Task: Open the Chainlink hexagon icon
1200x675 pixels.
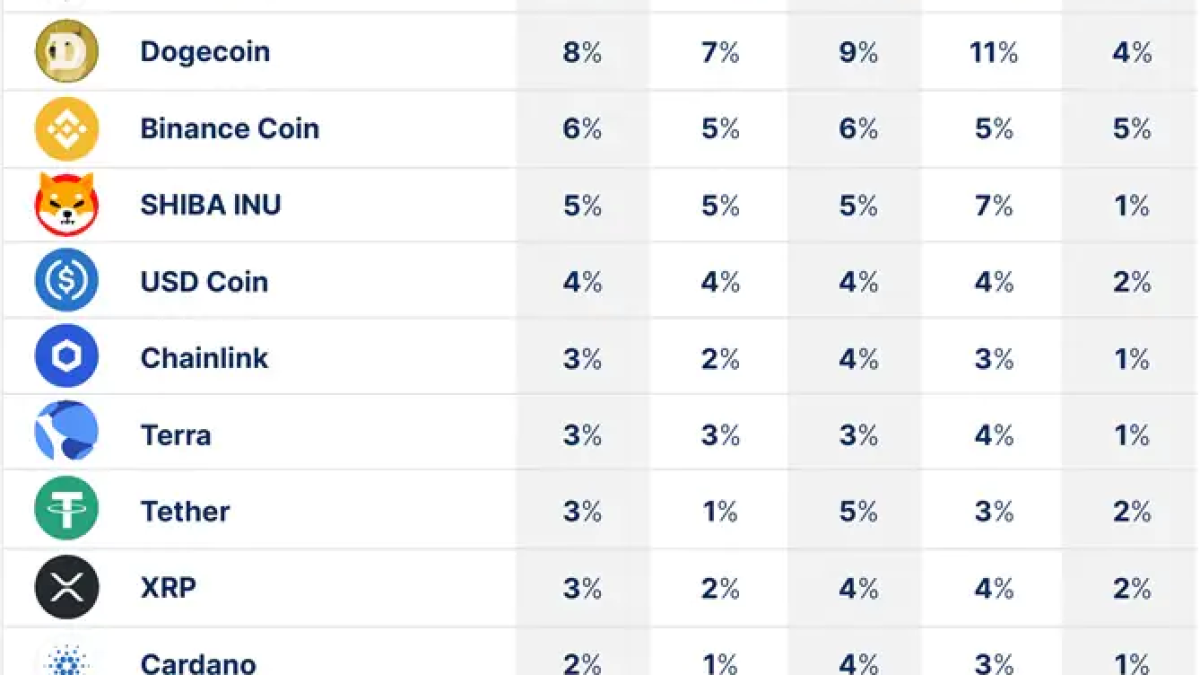Action: coord(67,357)
